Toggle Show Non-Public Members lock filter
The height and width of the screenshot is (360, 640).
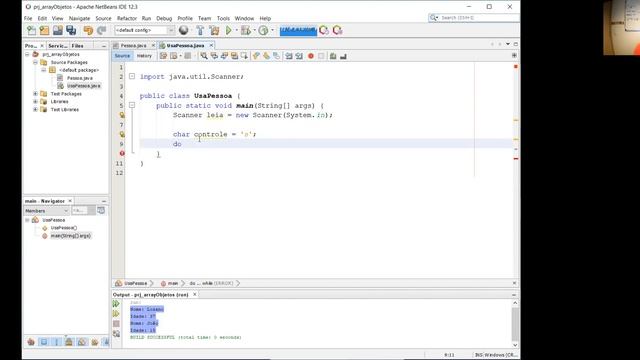(x=69, y=342)
